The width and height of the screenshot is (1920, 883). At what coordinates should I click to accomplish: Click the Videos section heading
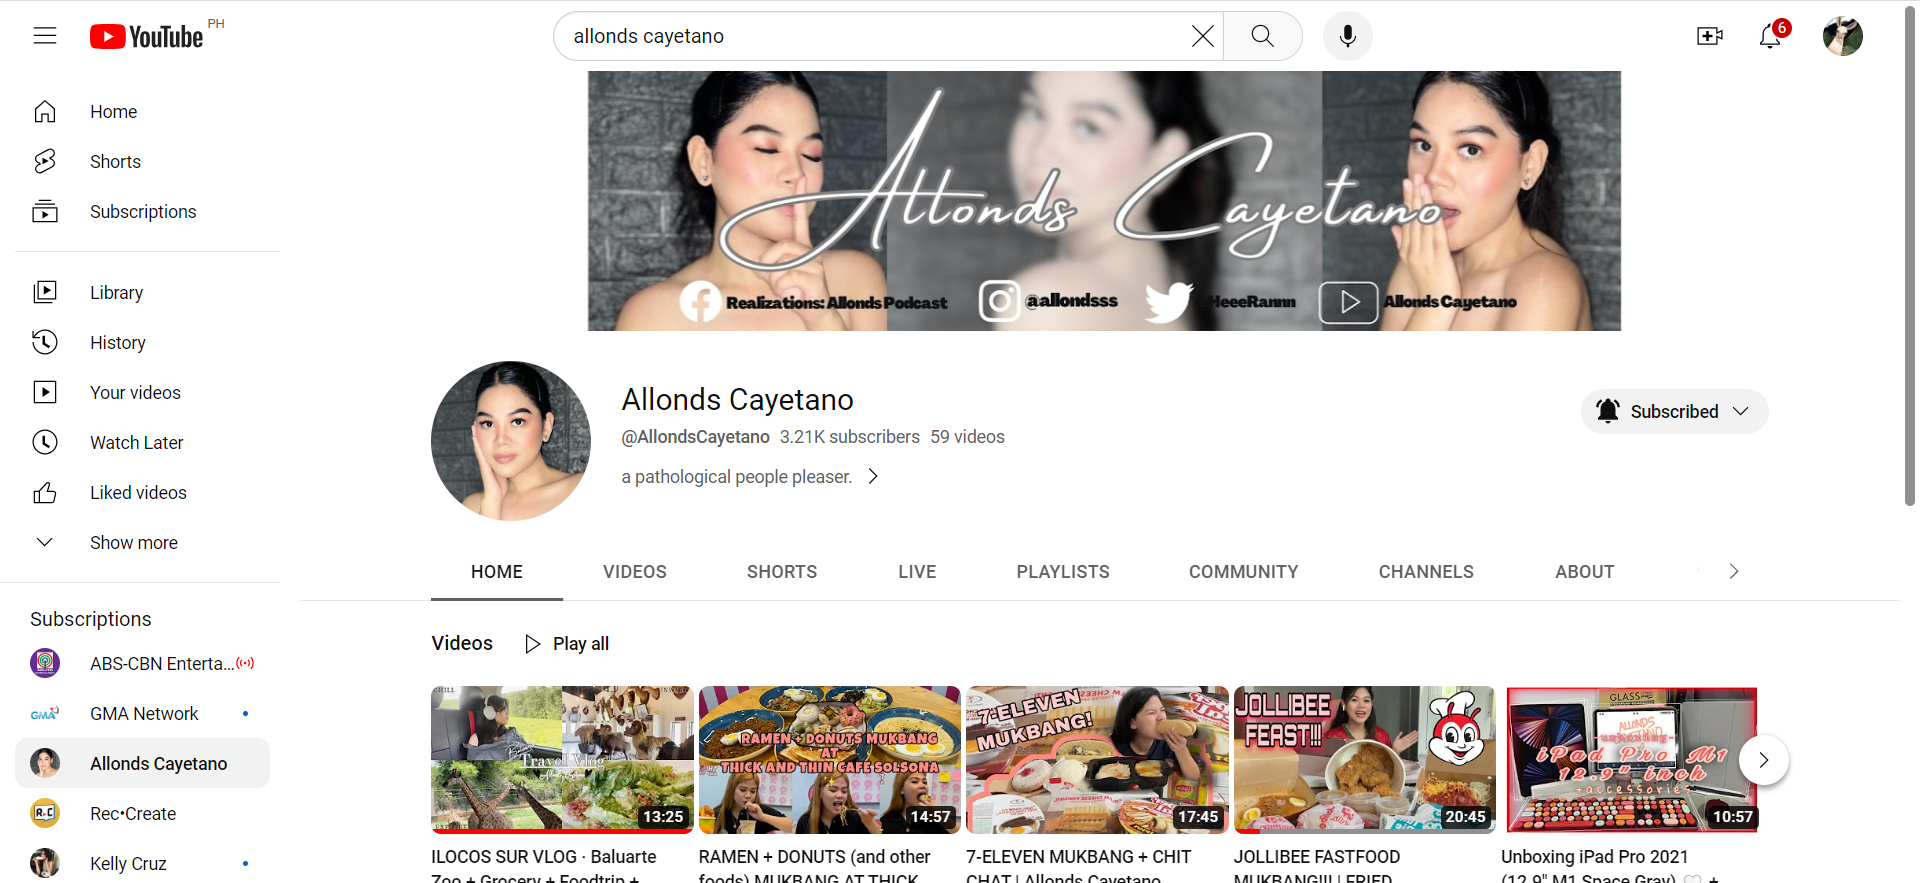462,643
